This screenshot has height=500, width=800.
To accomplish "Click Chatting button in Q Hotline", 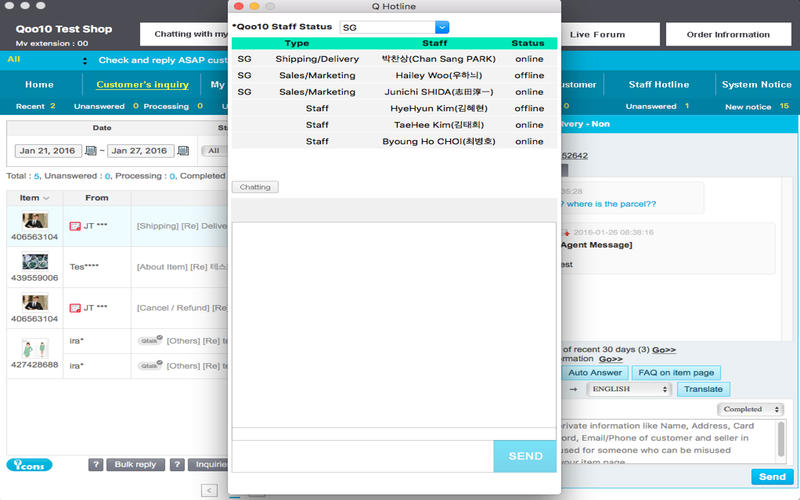I will pyautogui.click(x=255, y=187).
